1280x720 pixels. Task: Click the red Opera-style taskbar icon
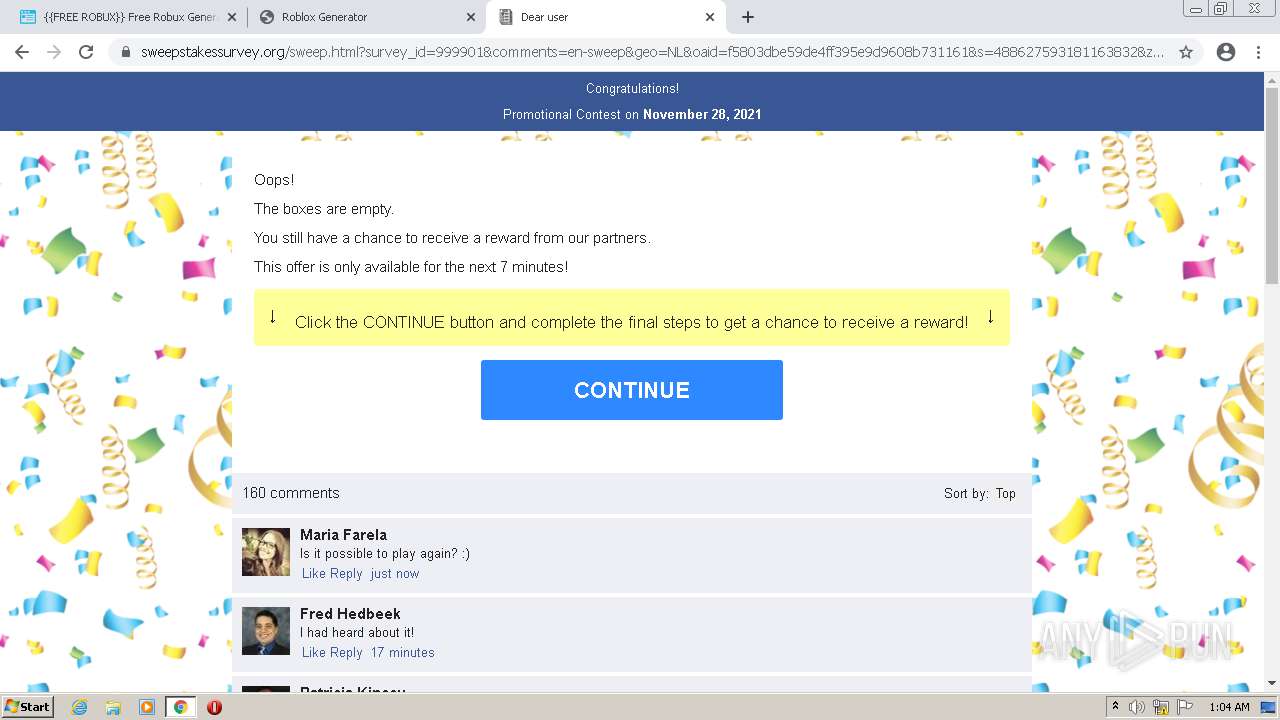click(x=214, y=707)
